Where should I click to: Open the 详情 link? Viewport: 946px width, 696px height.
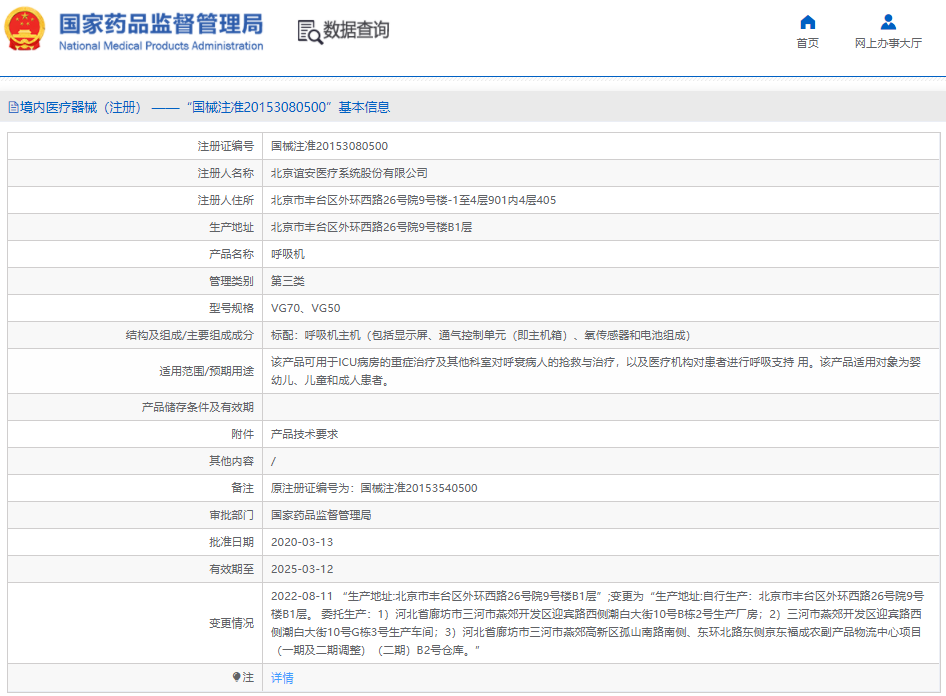pos(282,677)
